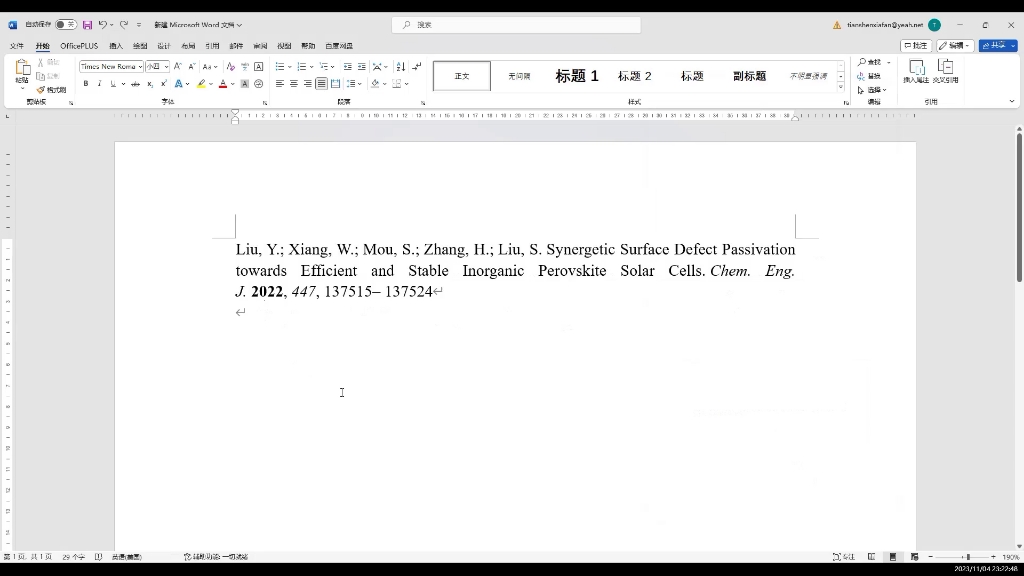Click the Find button in editing group
Viewport: 1024px width, 576px height.
tap(869, 62)
